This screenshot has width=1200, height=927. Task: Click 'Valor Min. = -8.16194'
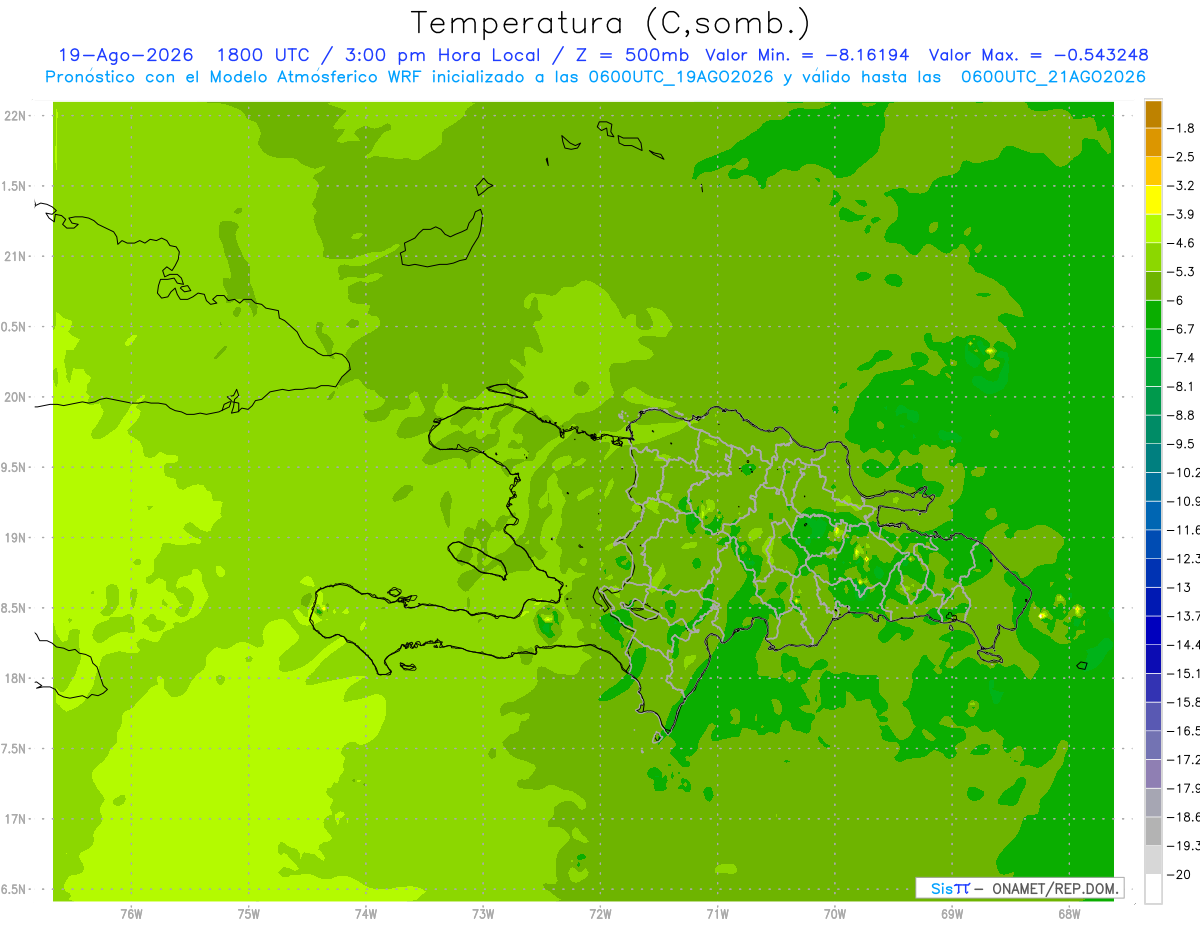[807, 55]
